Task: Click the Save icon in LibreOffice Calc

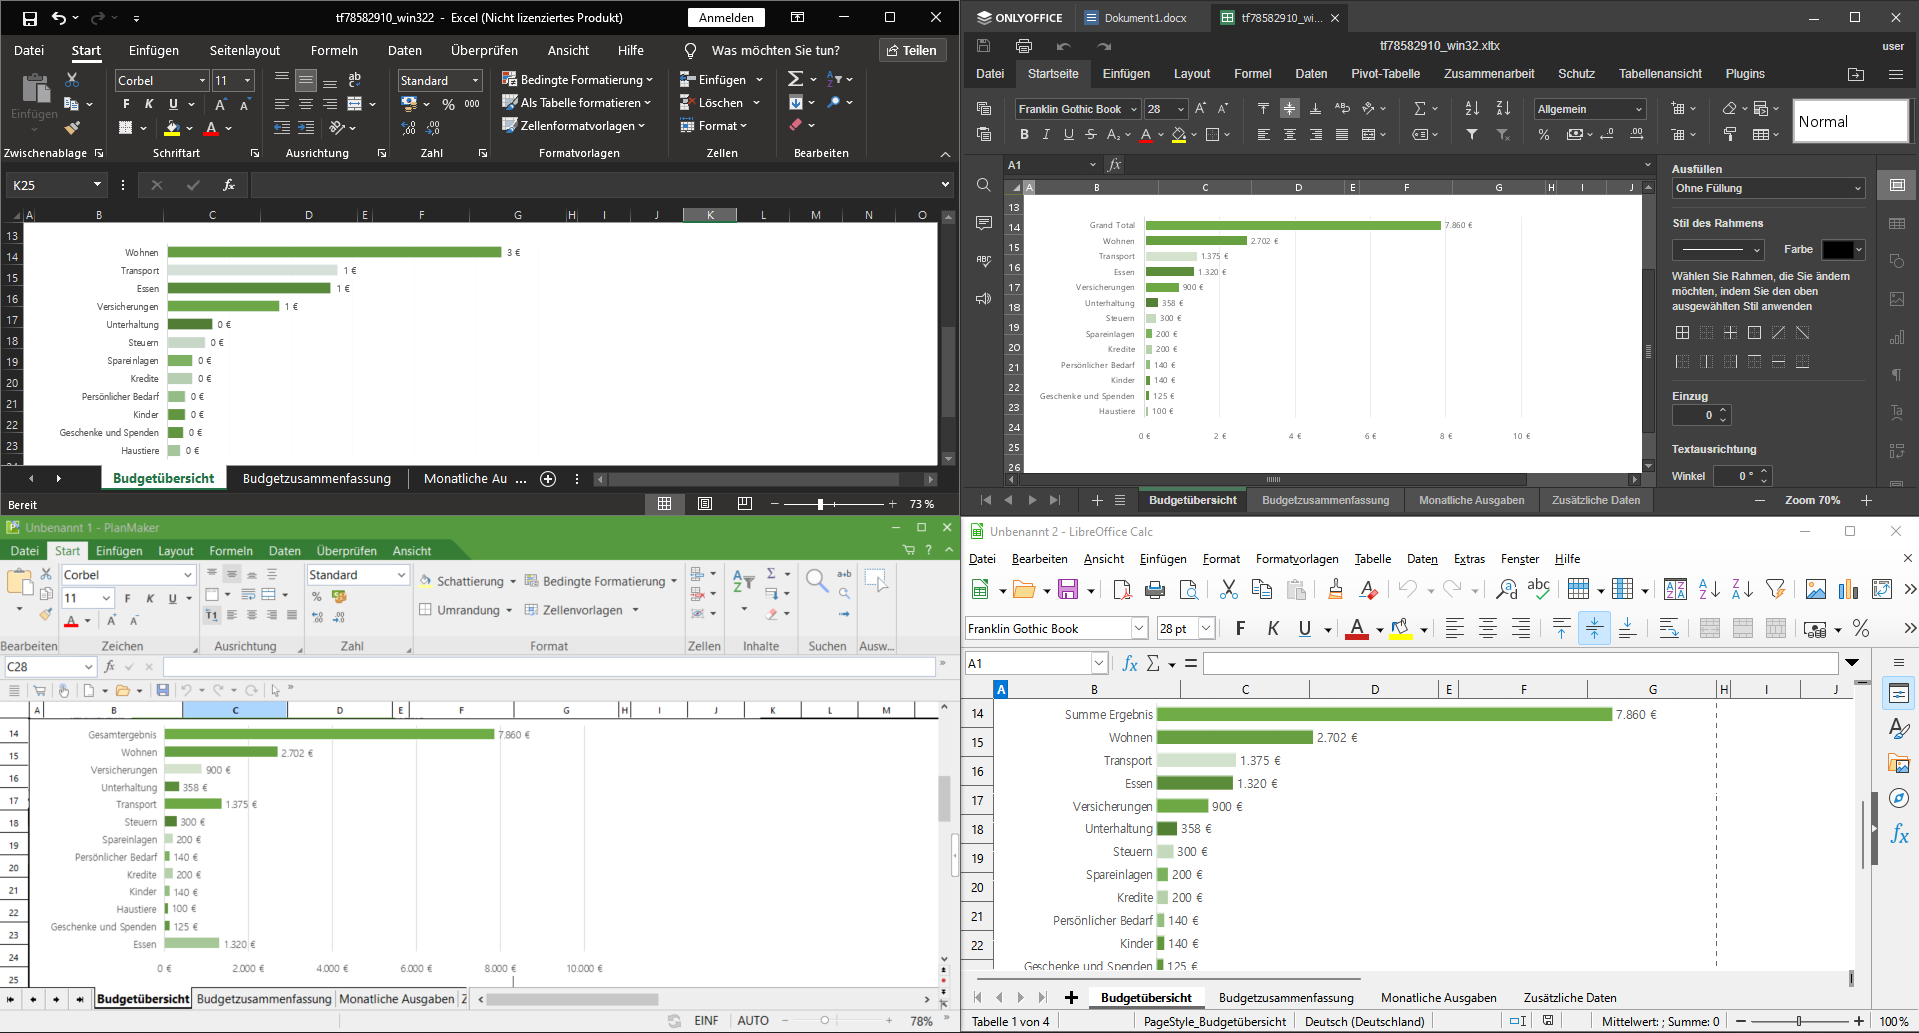Action: coord(1068,590)
